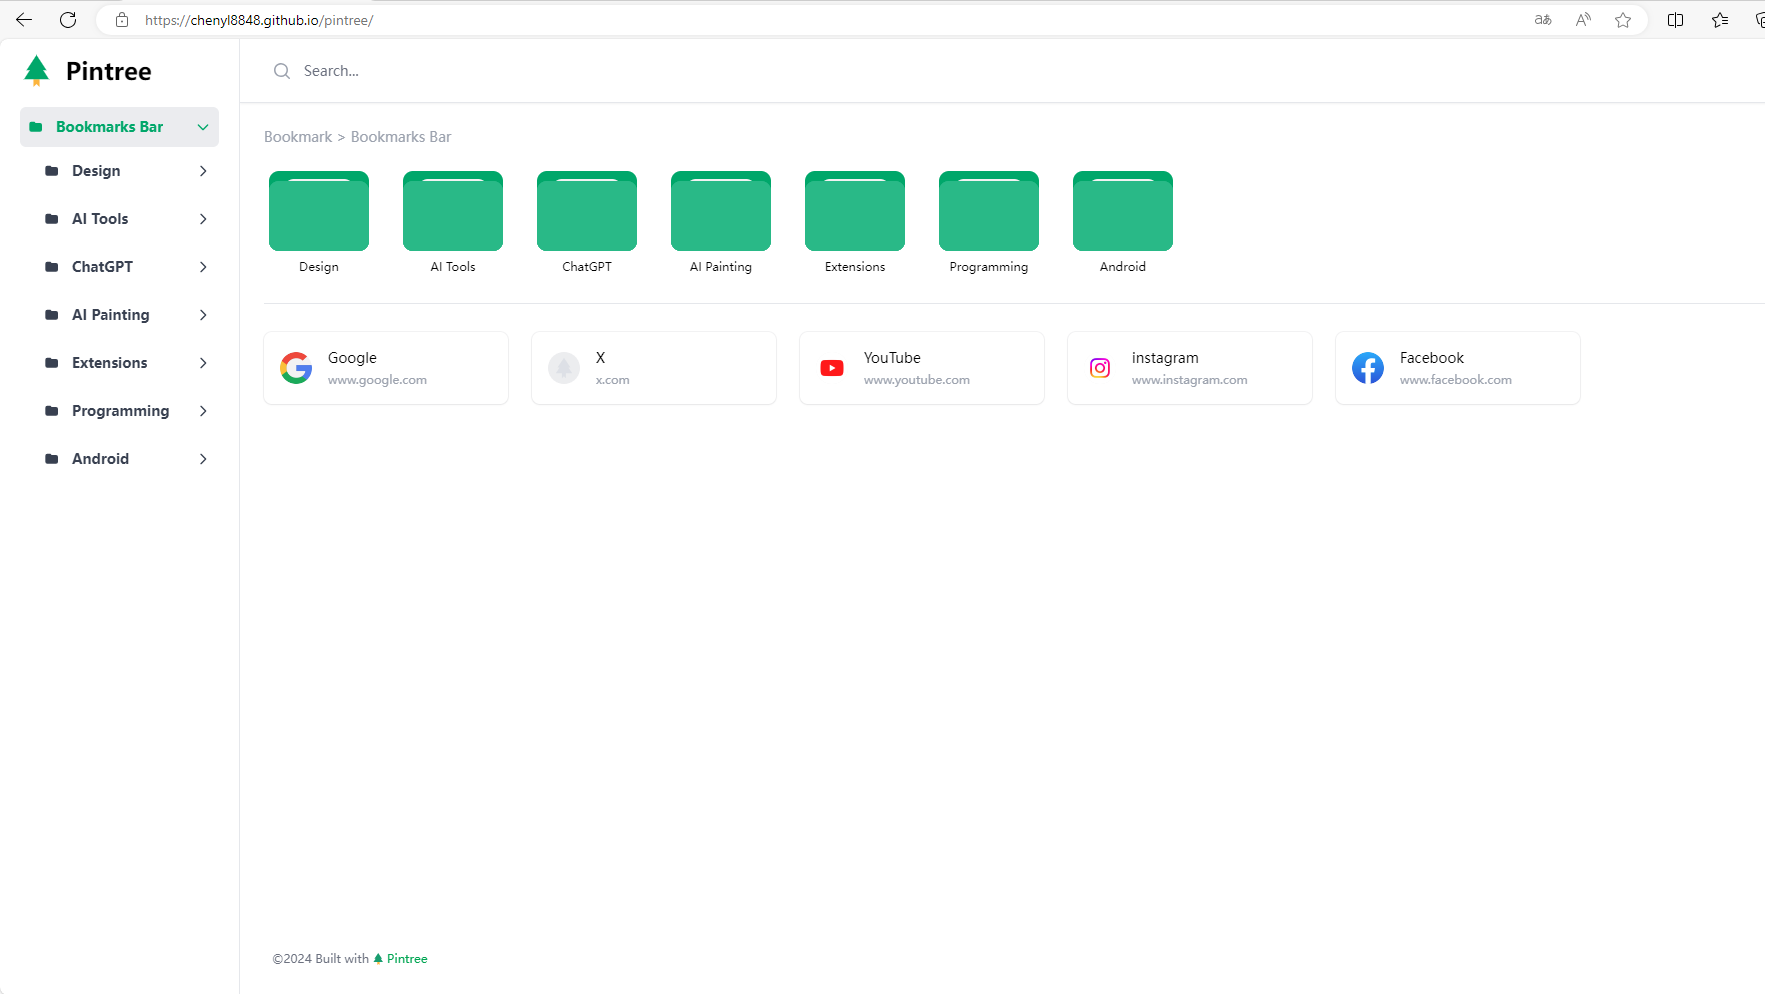Open the Facebook bookmark title
Image resolution: width=1765 pixels, height=994 pixels.
(1431, 358)
